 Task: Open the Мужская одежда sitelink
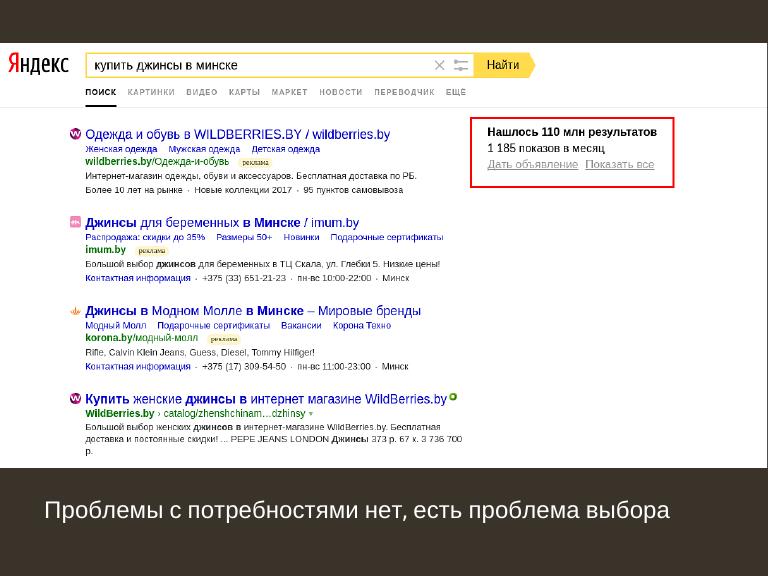204,149
